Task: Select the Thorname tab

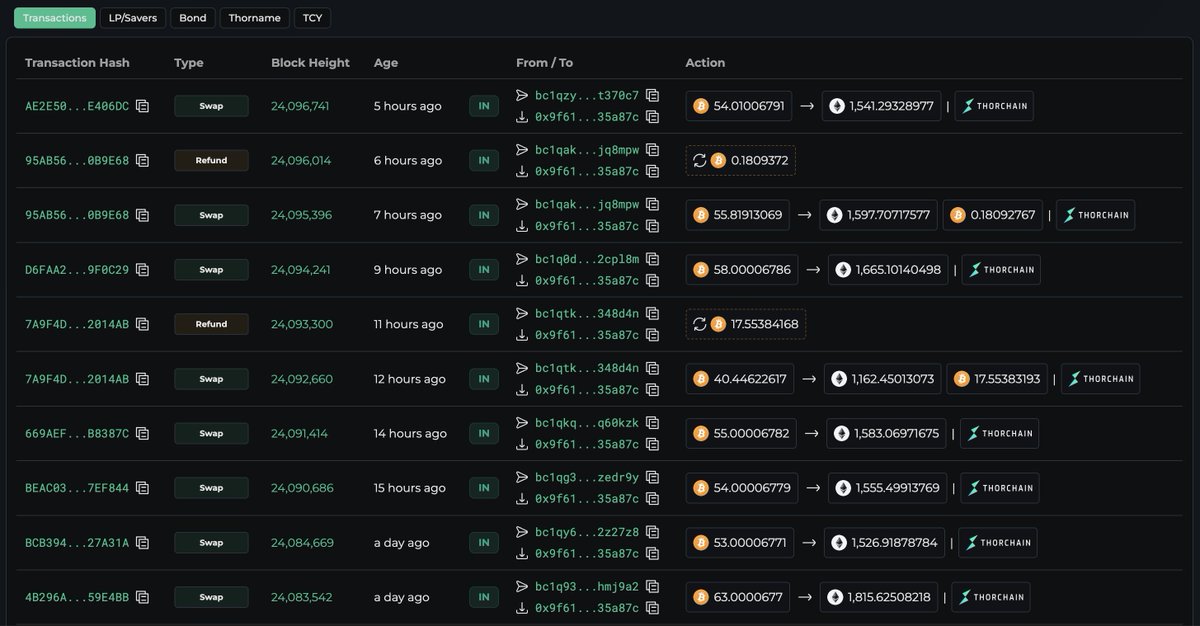Action: [x=255, y=18]
